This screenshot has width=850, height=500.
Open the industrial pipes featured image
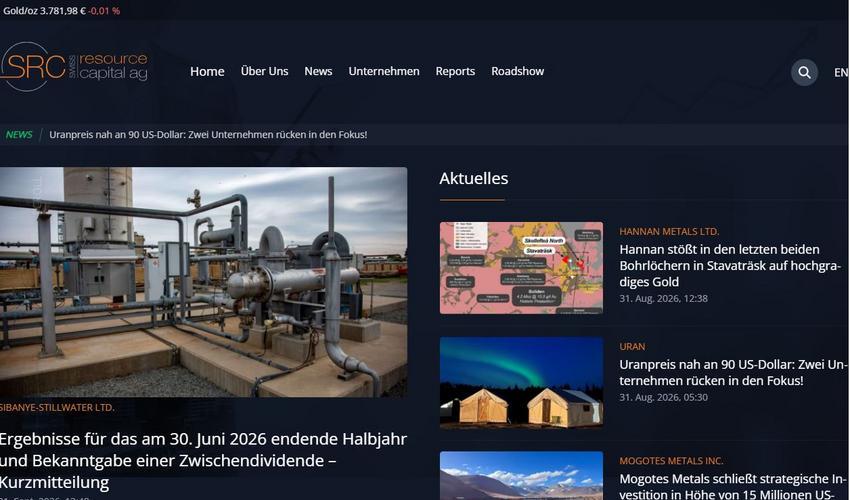tap(203, 282)
